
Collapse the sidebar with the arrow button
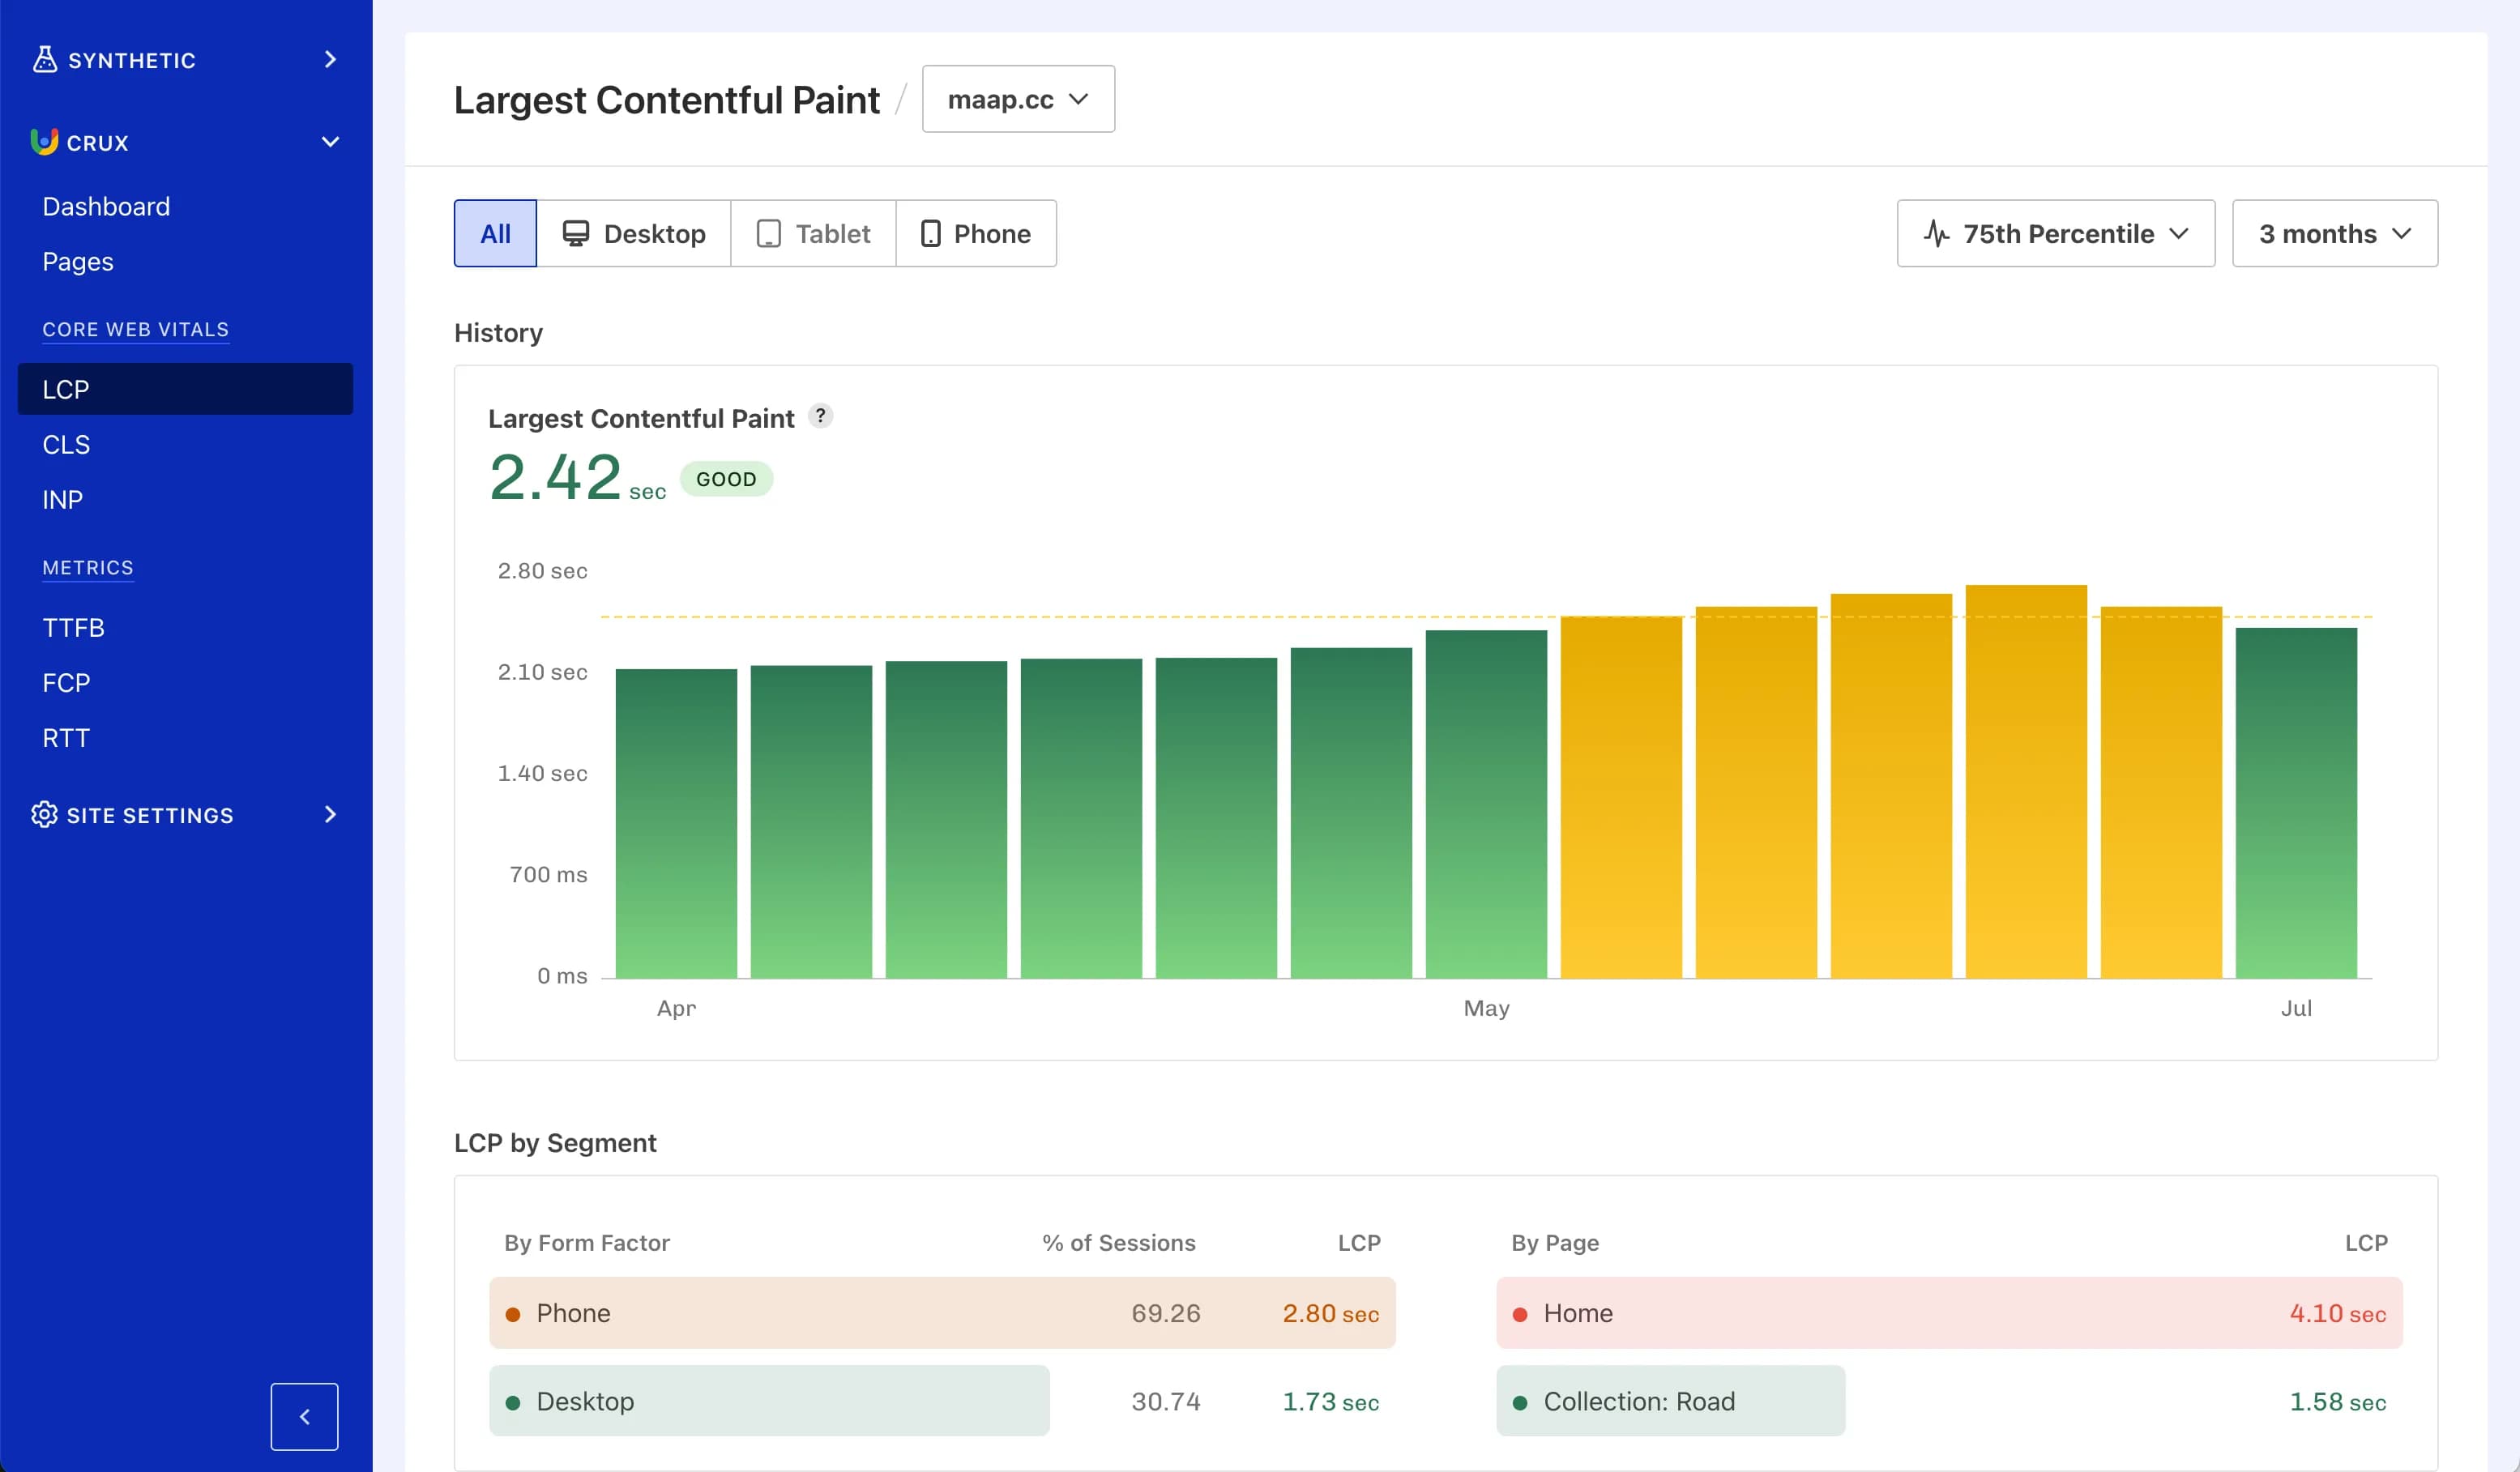304,1416
